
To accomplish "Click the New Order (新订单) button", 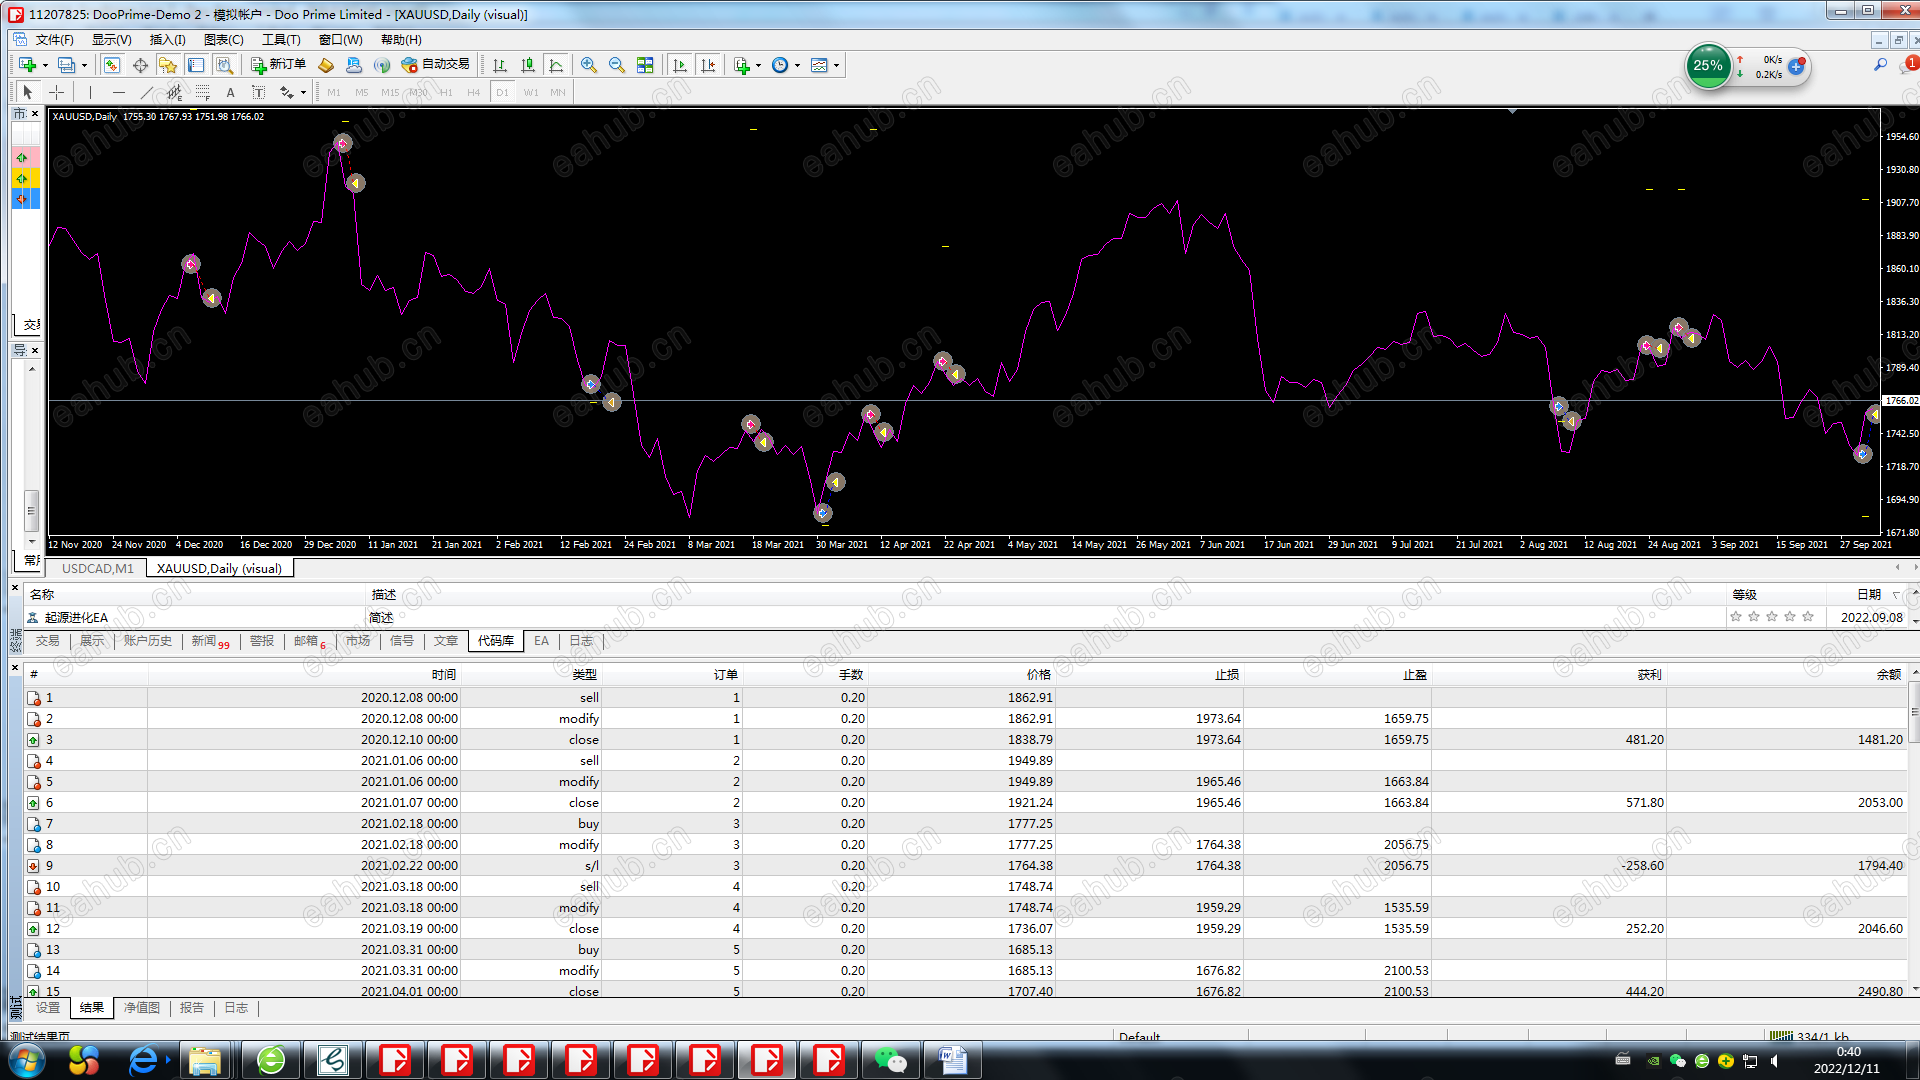I will [x=278, y=65].
